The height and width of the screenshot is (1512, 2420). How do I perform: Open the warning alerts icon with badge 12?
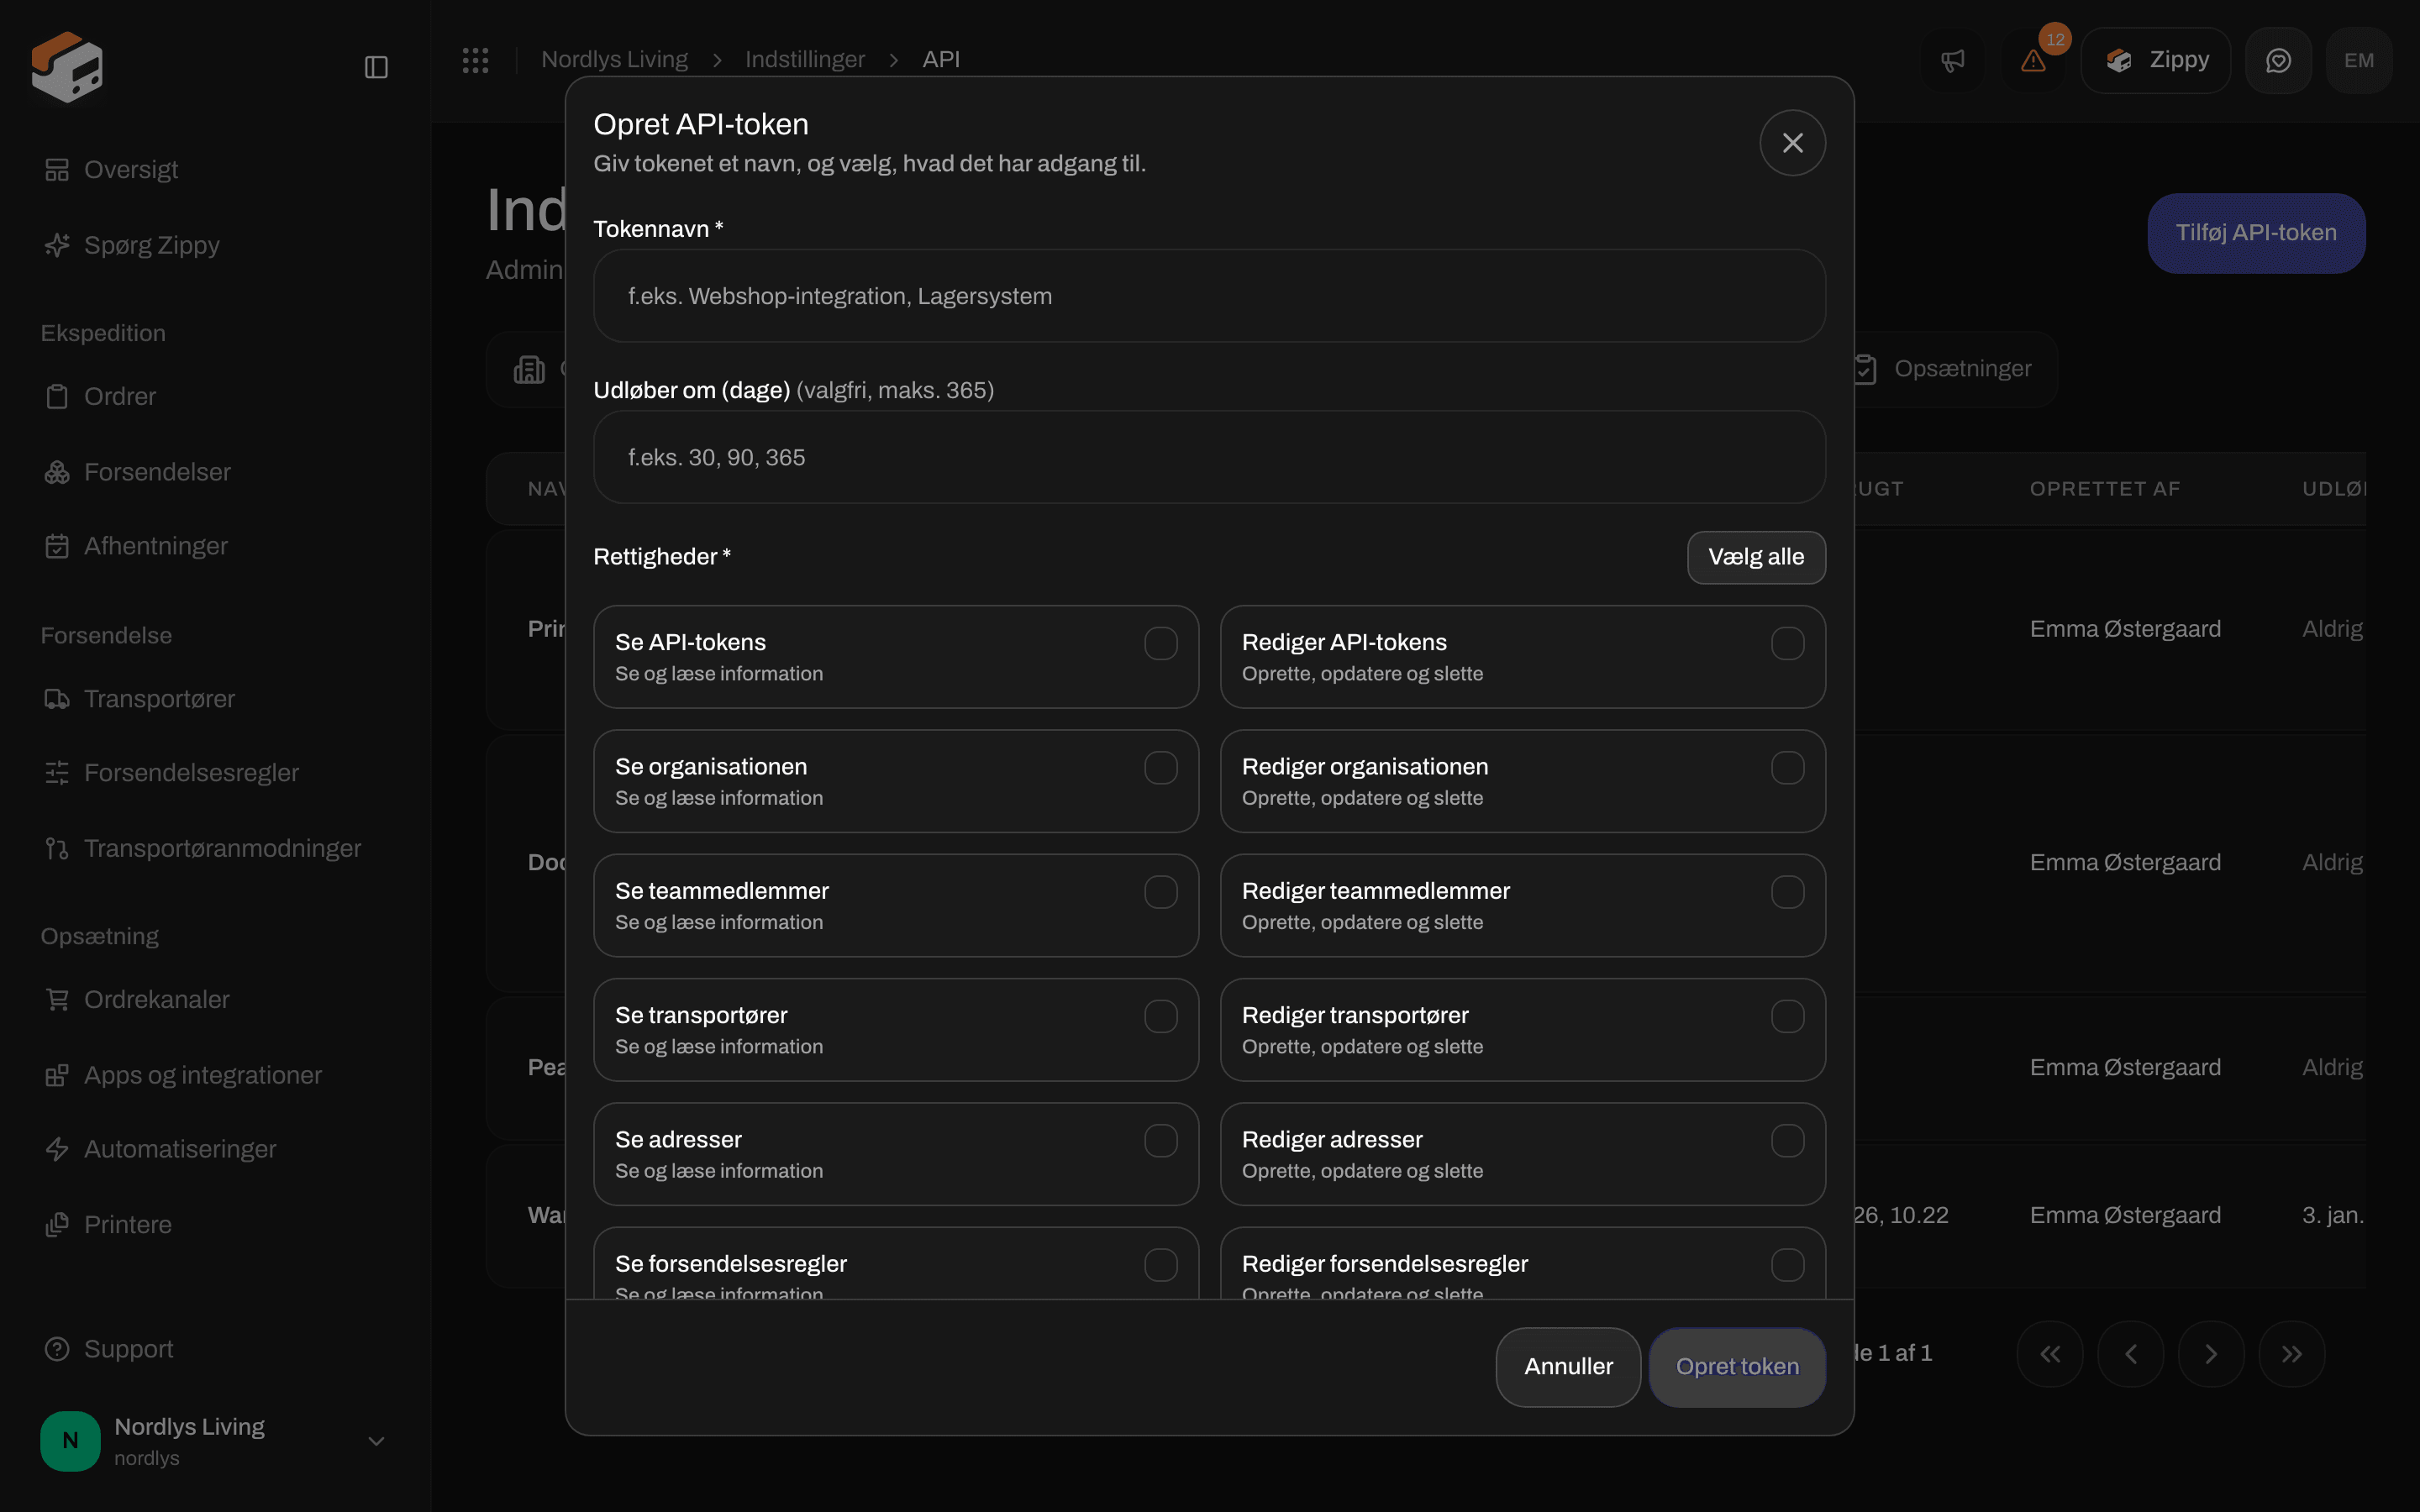pos(2033,61)
